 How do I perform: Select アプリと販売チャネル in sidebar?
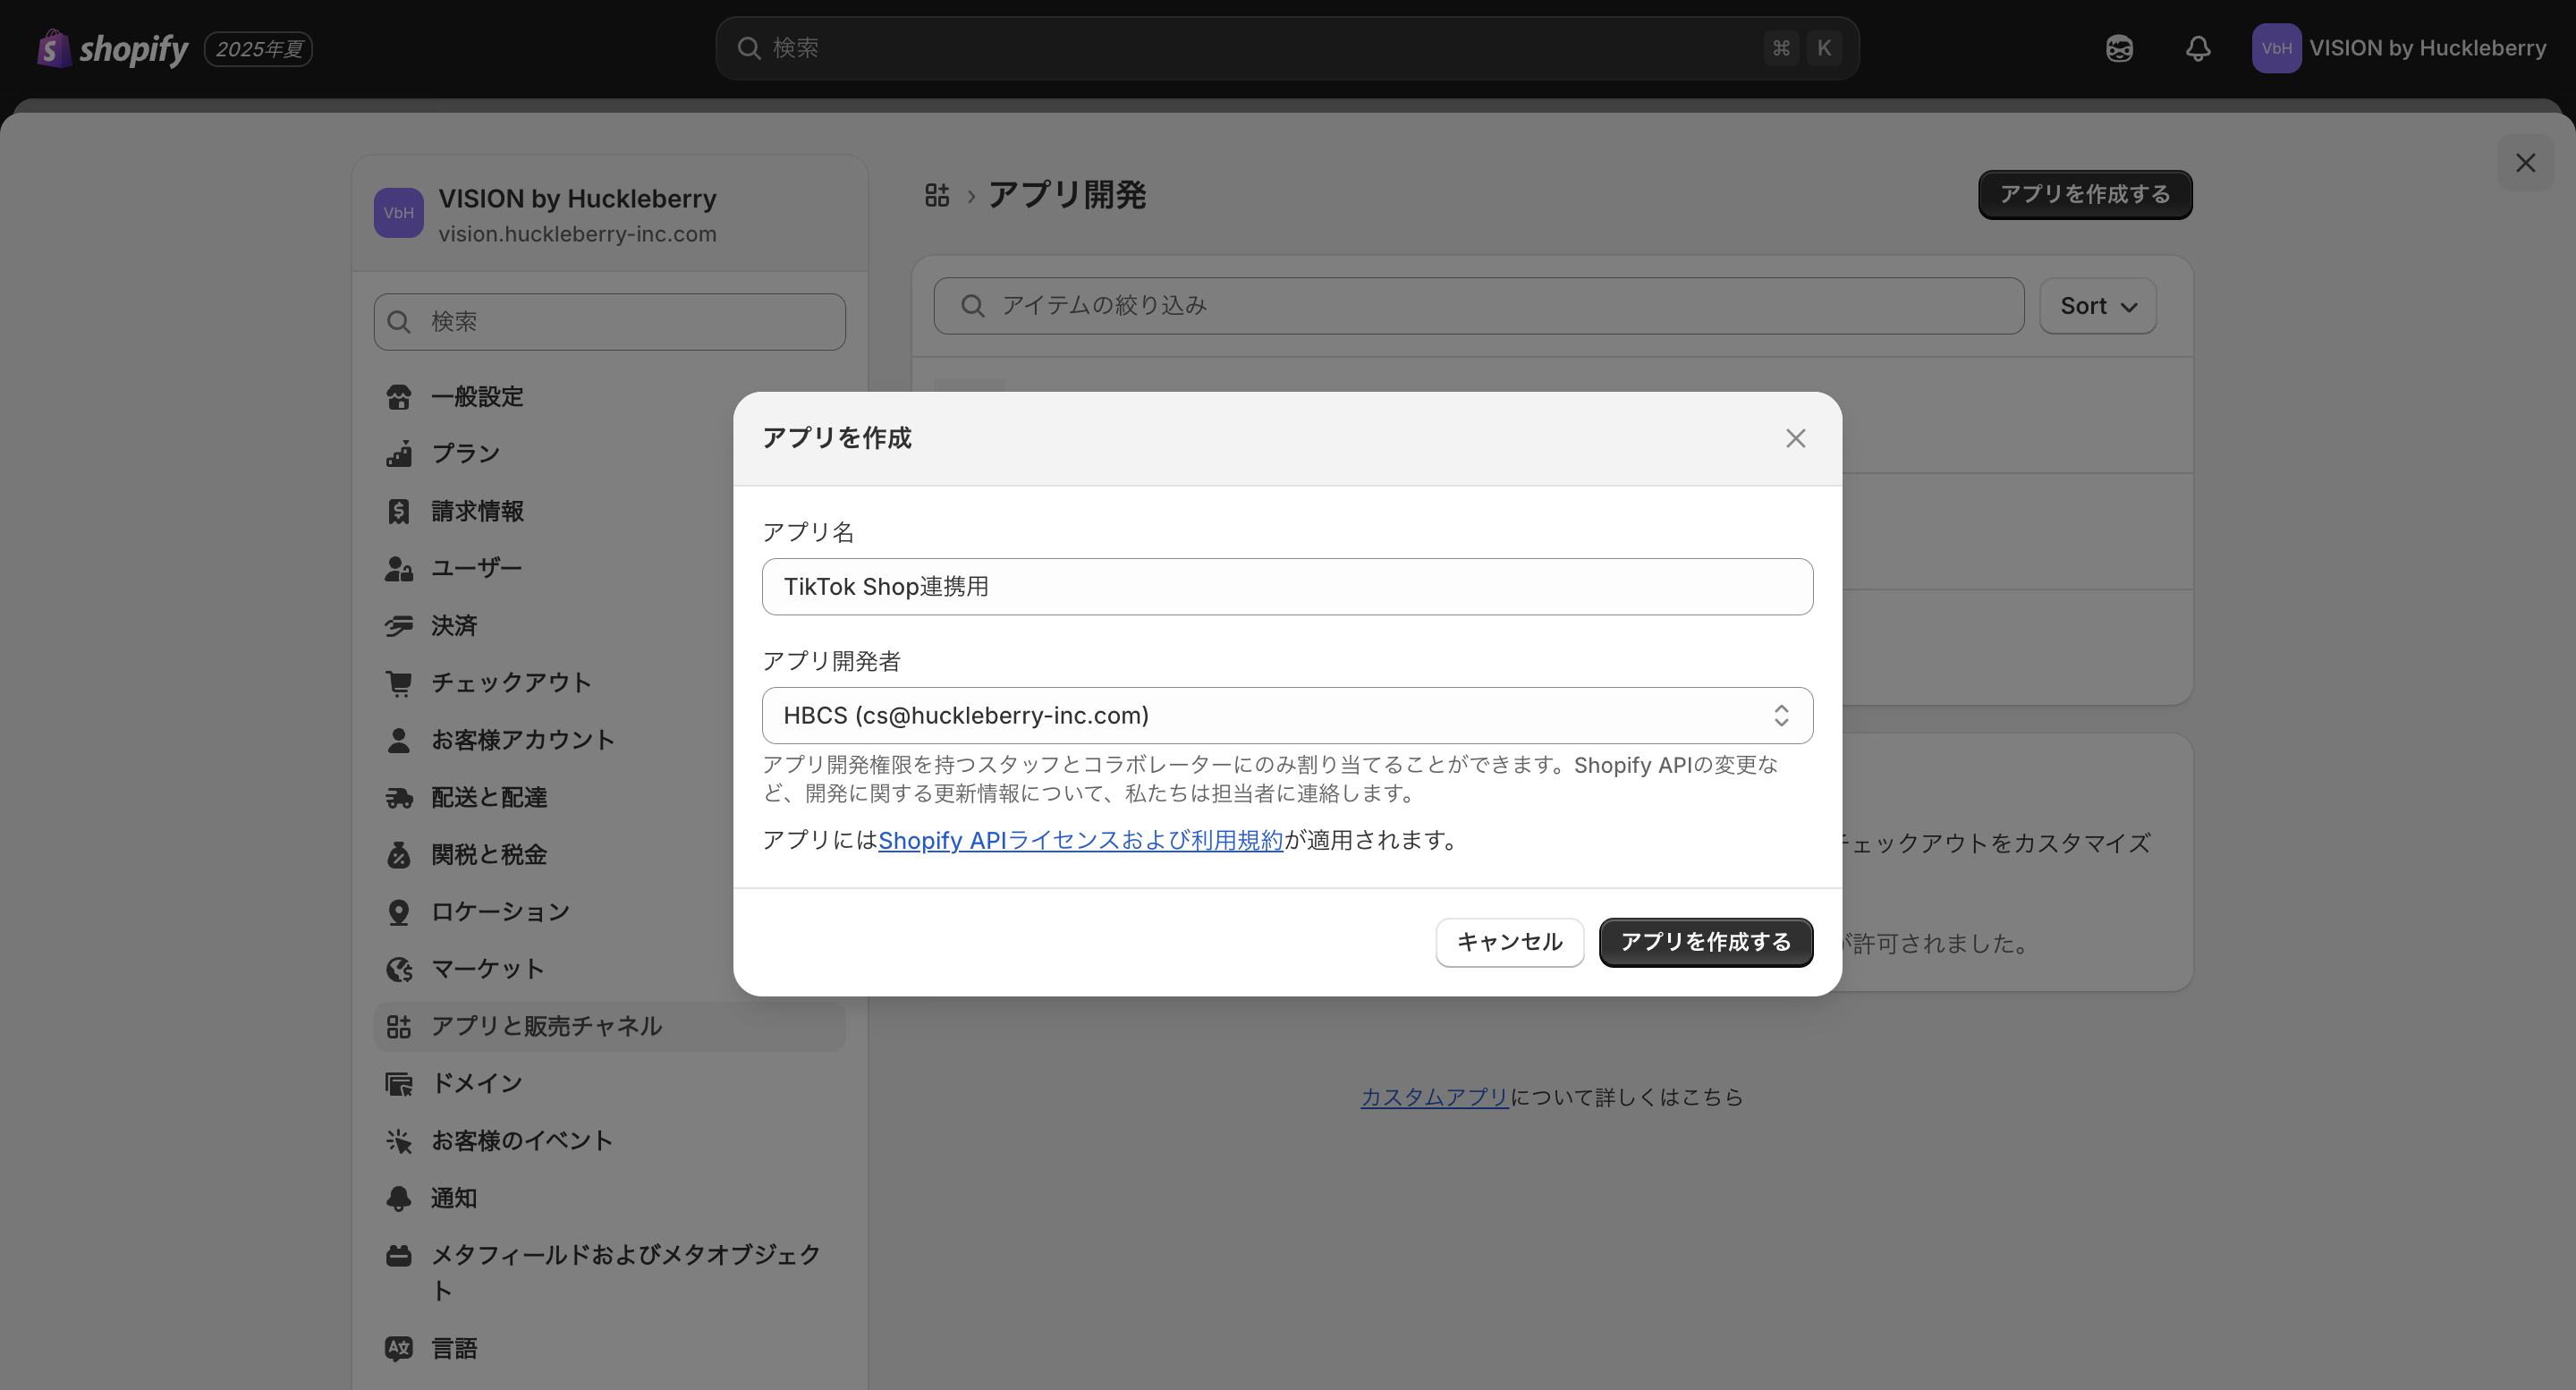click(609, 1027)
